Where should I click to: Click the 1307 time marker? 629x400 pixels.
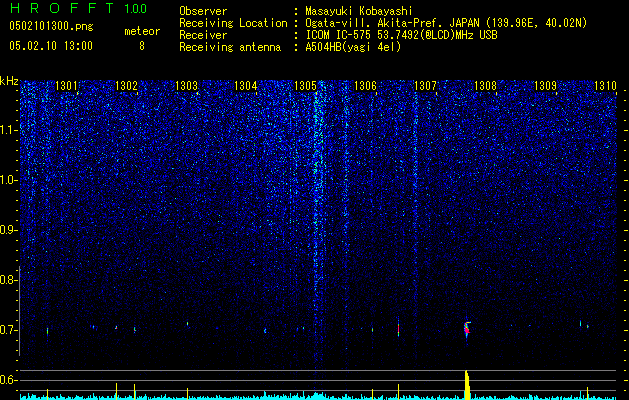pos(425,85)
